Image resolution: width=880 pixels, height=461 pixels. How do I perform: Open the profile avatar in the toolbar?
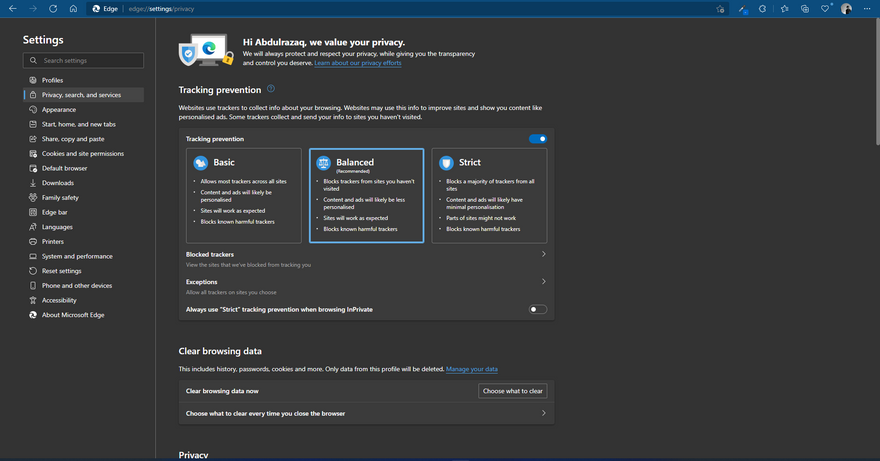tap(847, 8)
